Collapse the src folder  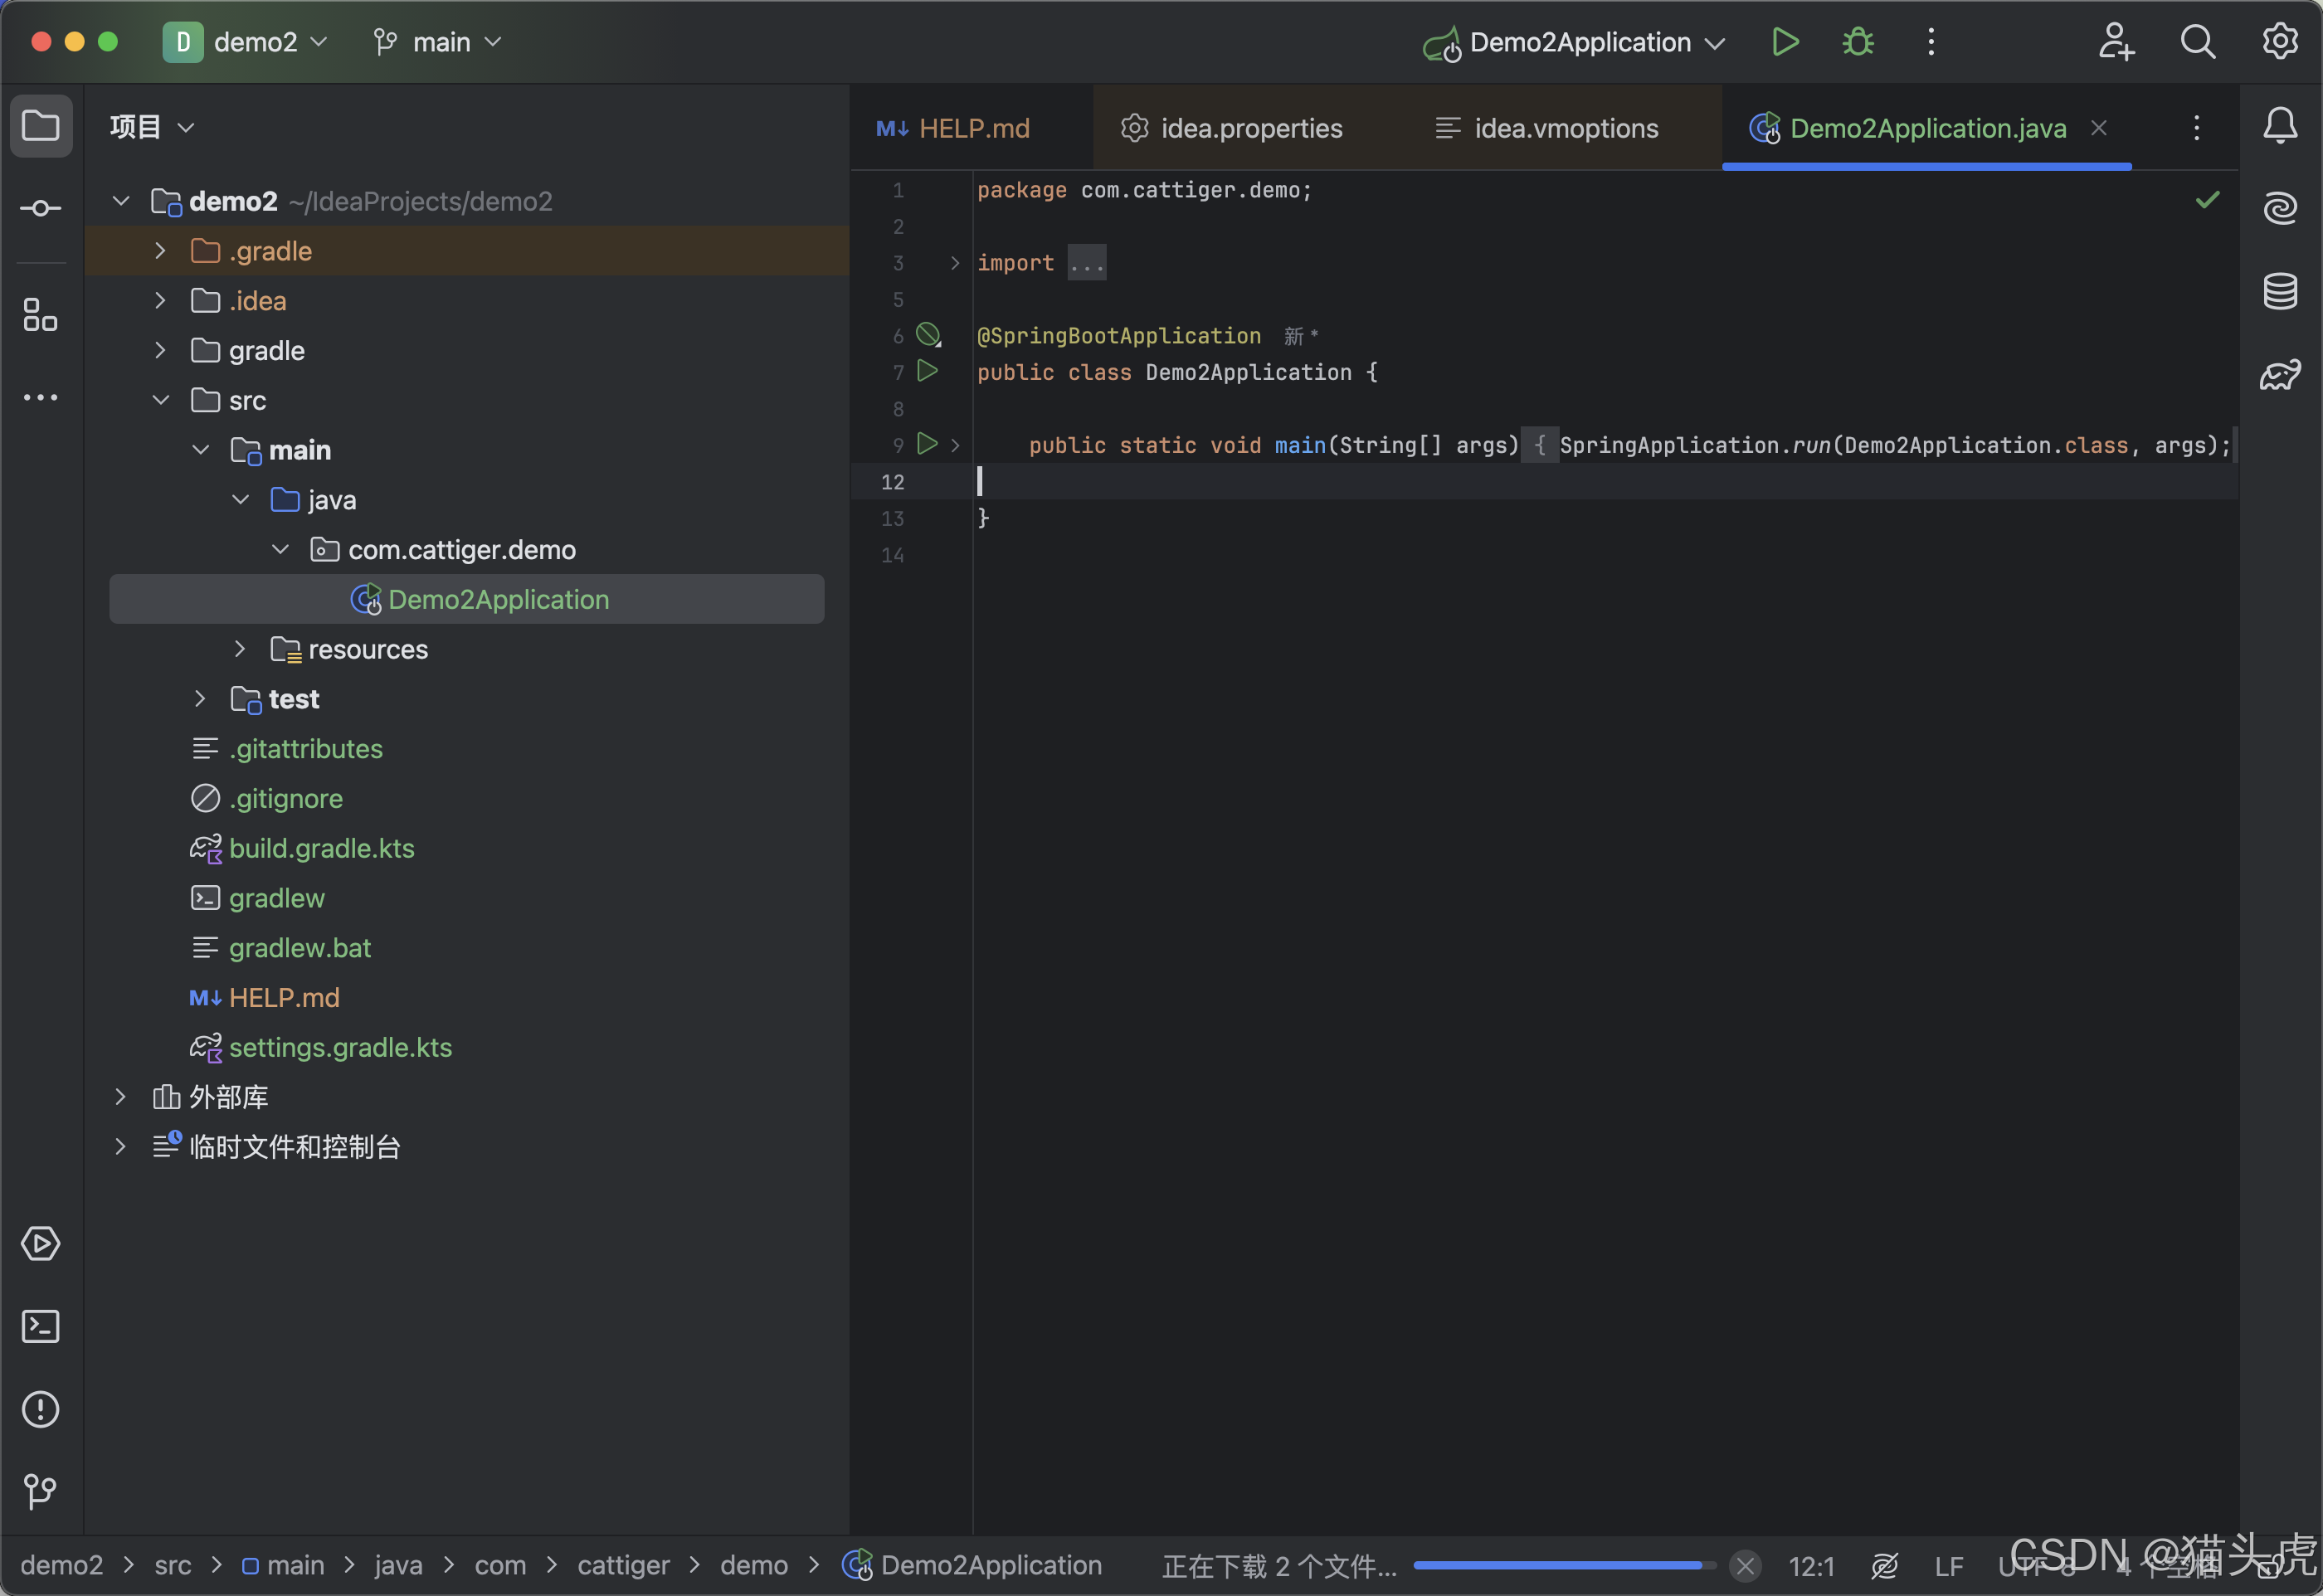pos(160,400)
